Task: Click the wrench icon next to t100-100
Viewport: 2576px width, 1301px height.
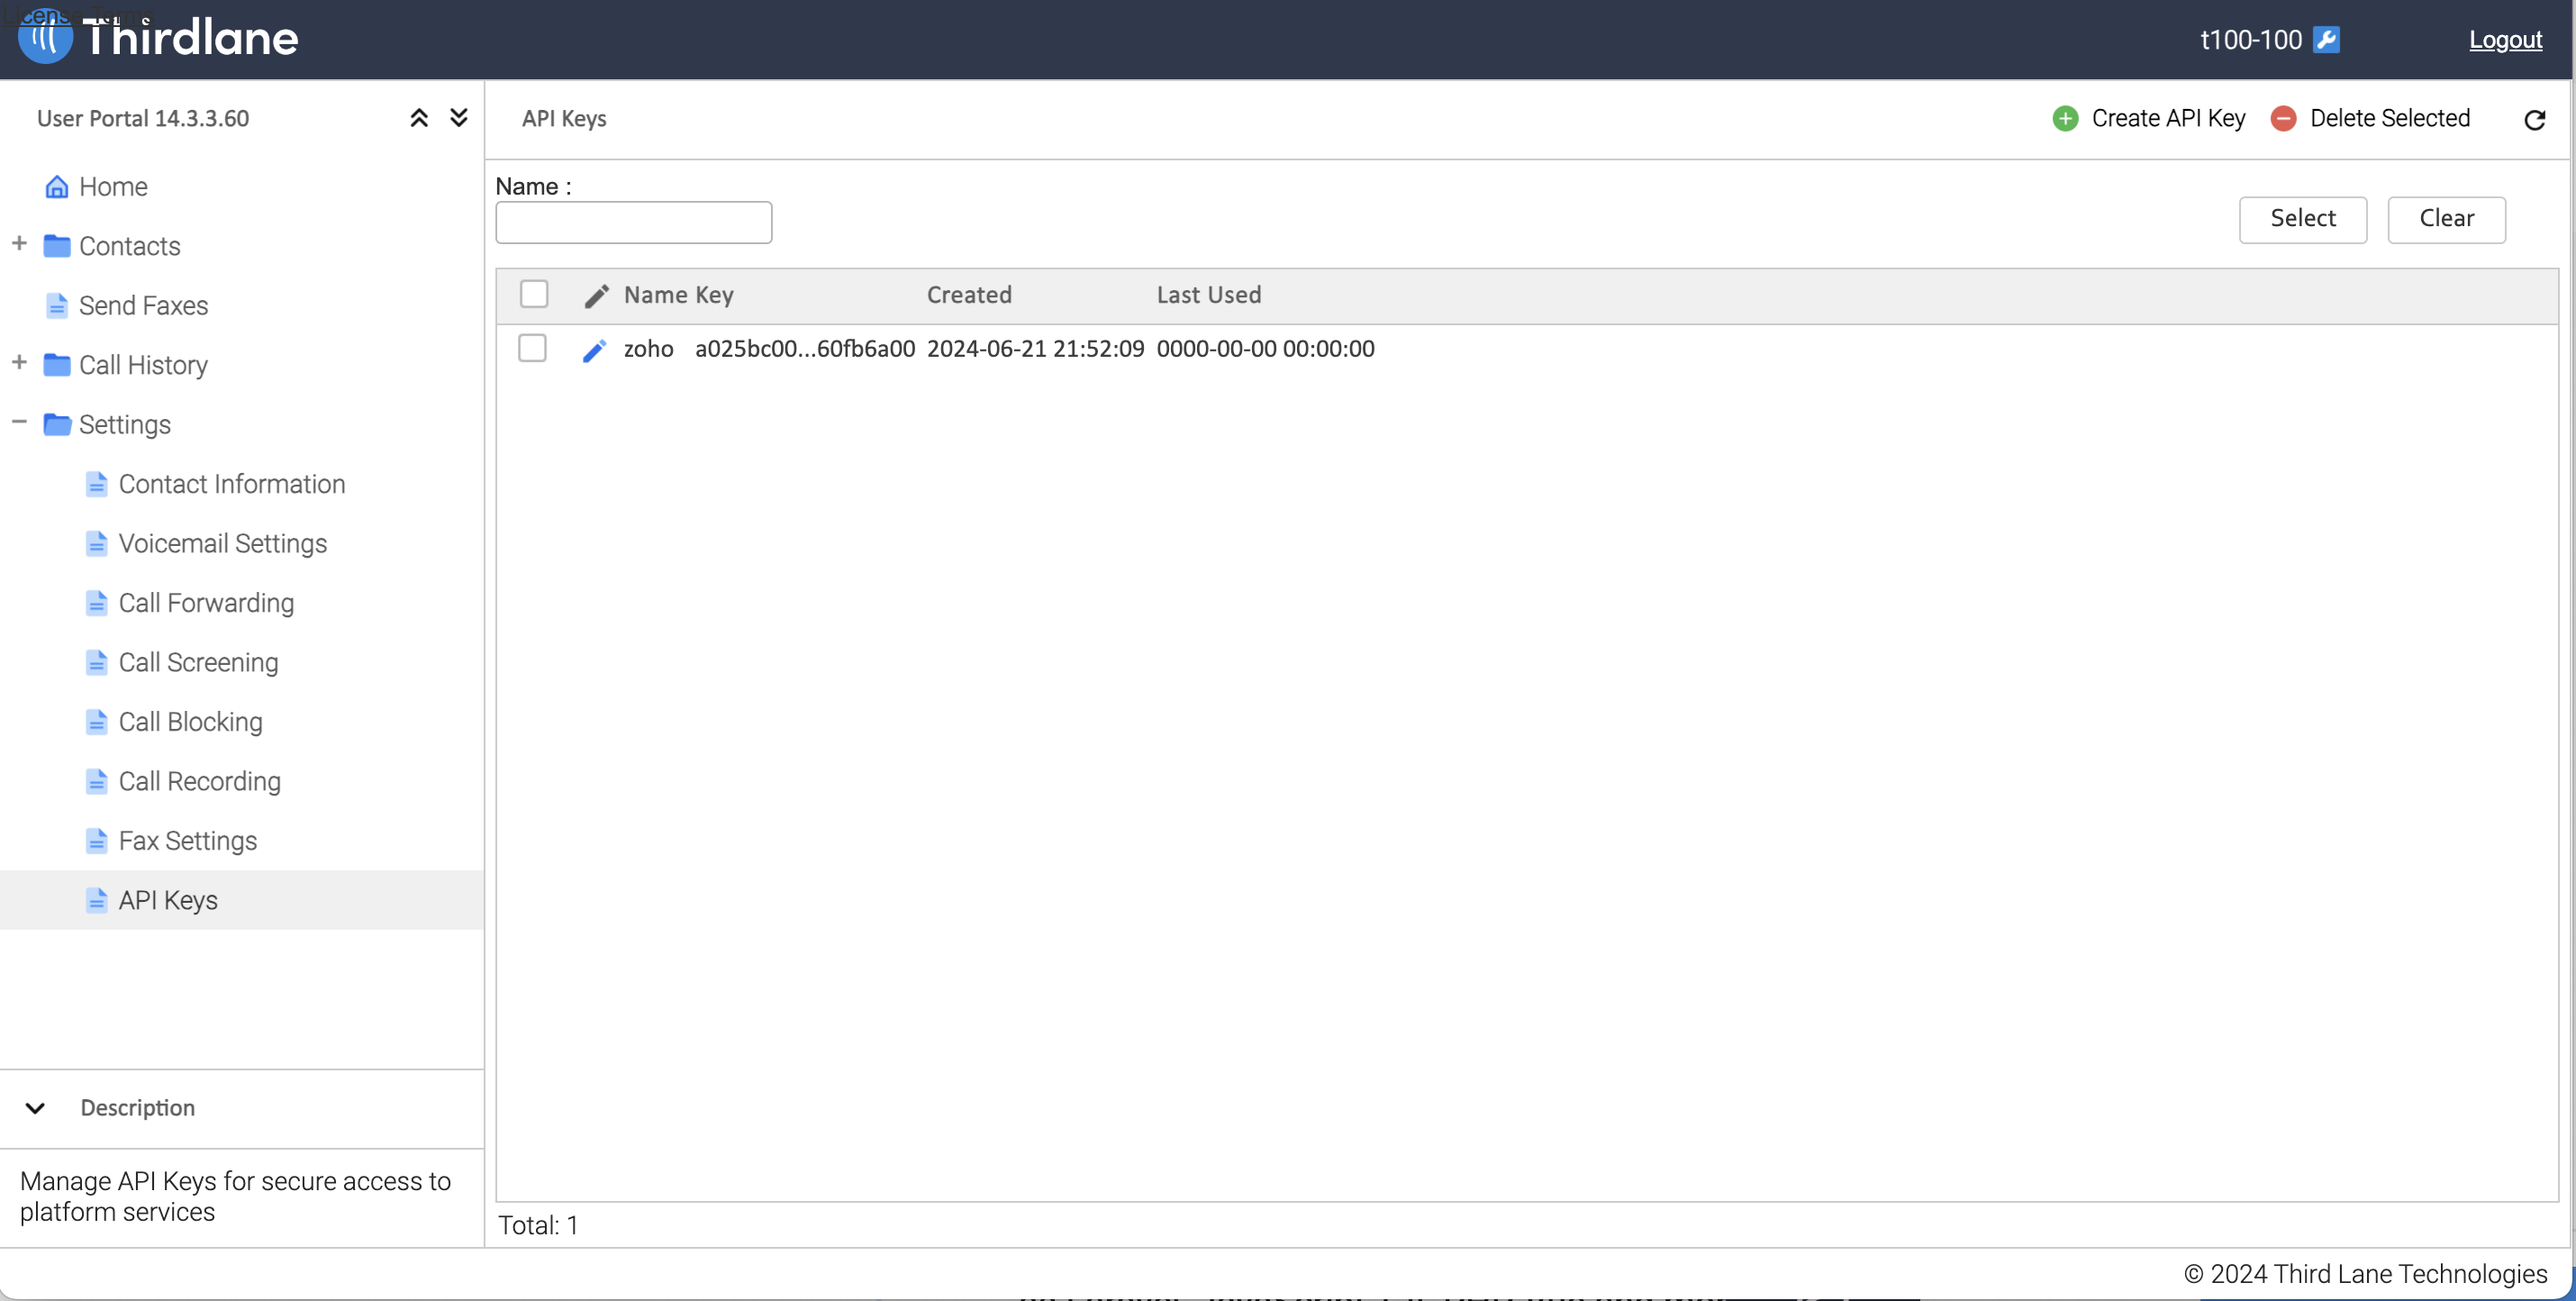Action: [2326, 40]
